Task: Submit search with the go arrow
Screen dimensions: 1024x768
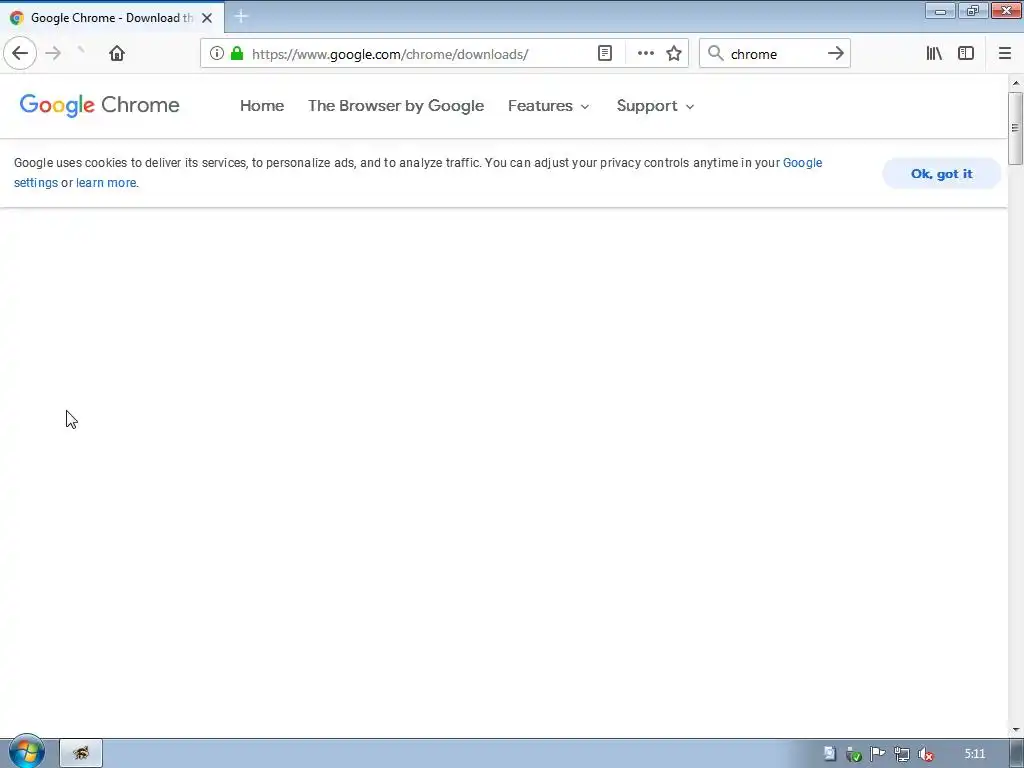Action: [835, 54]
